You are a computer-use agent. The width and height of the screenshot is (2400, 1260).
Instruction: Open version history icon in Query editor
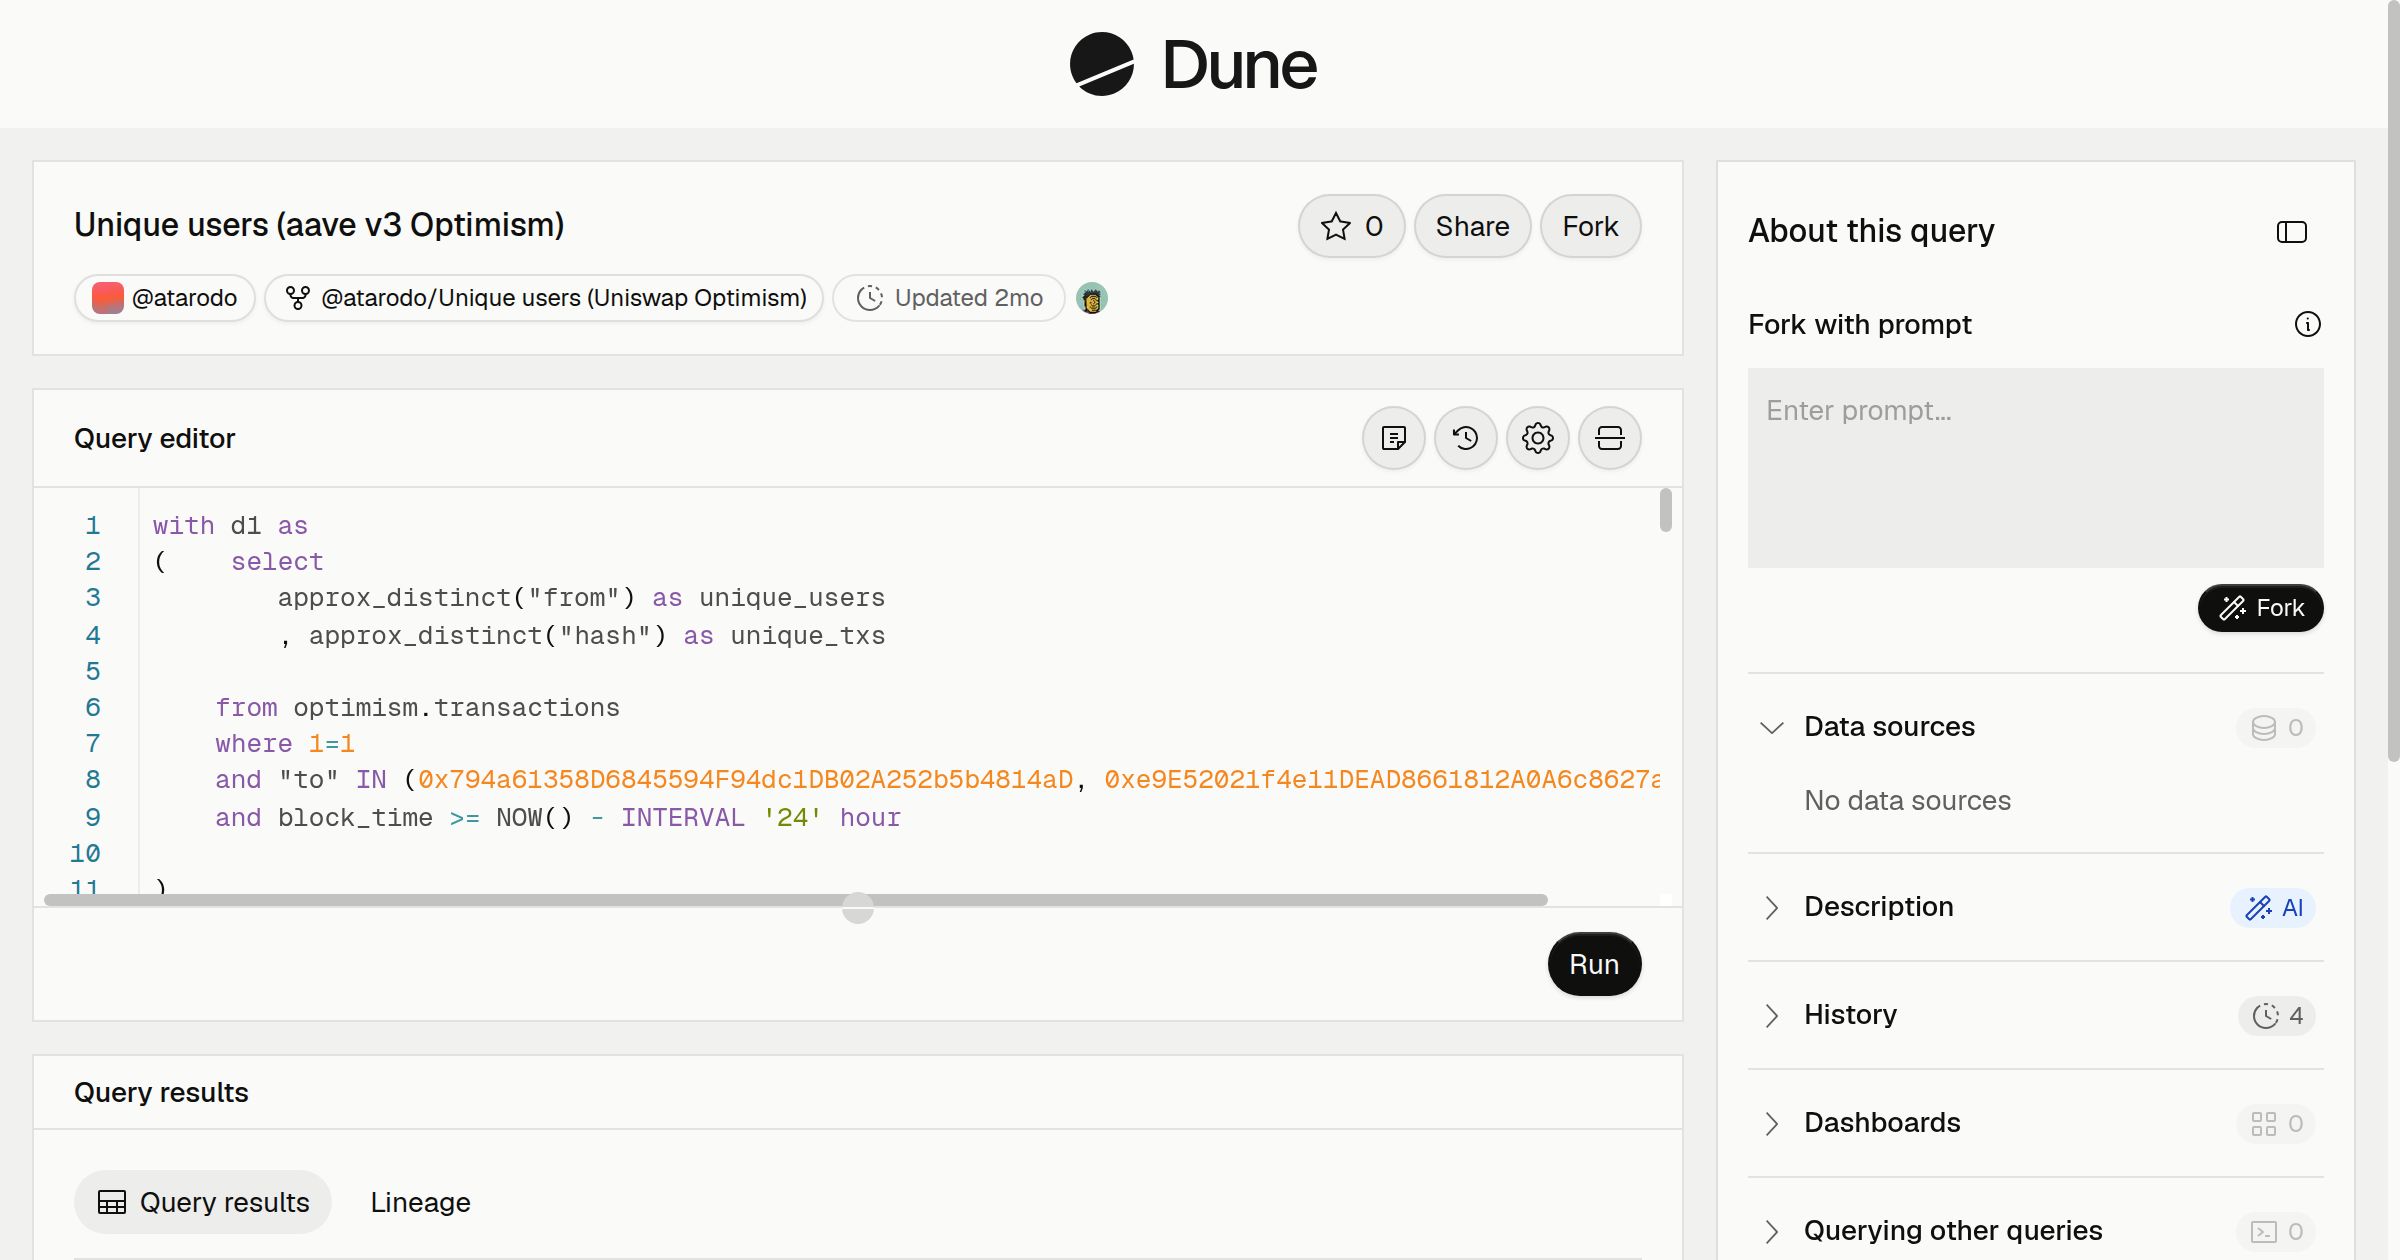pyautogui.click(x=1465, y=438)
